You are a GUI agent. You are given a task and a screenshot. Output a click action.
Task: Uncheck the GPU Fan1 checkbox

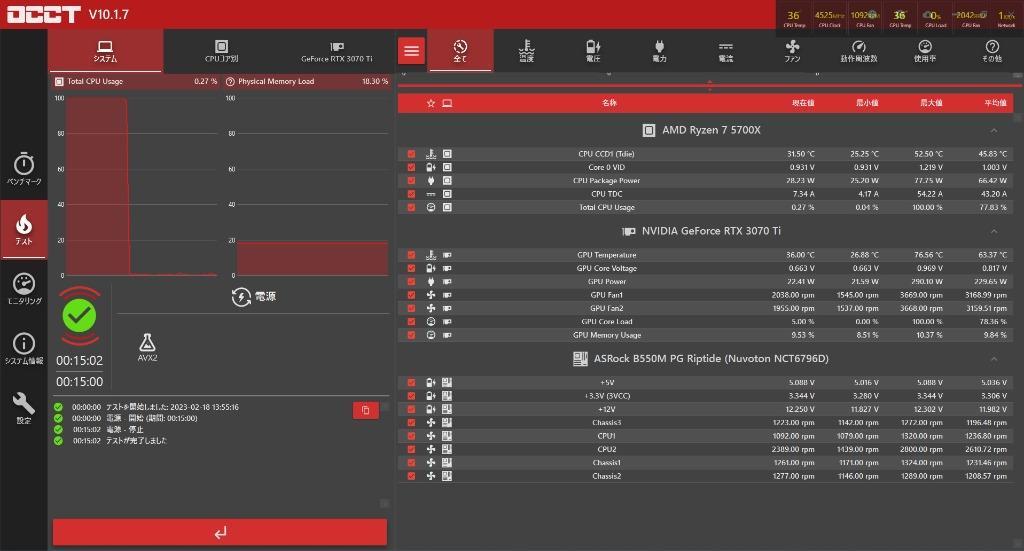411,295
